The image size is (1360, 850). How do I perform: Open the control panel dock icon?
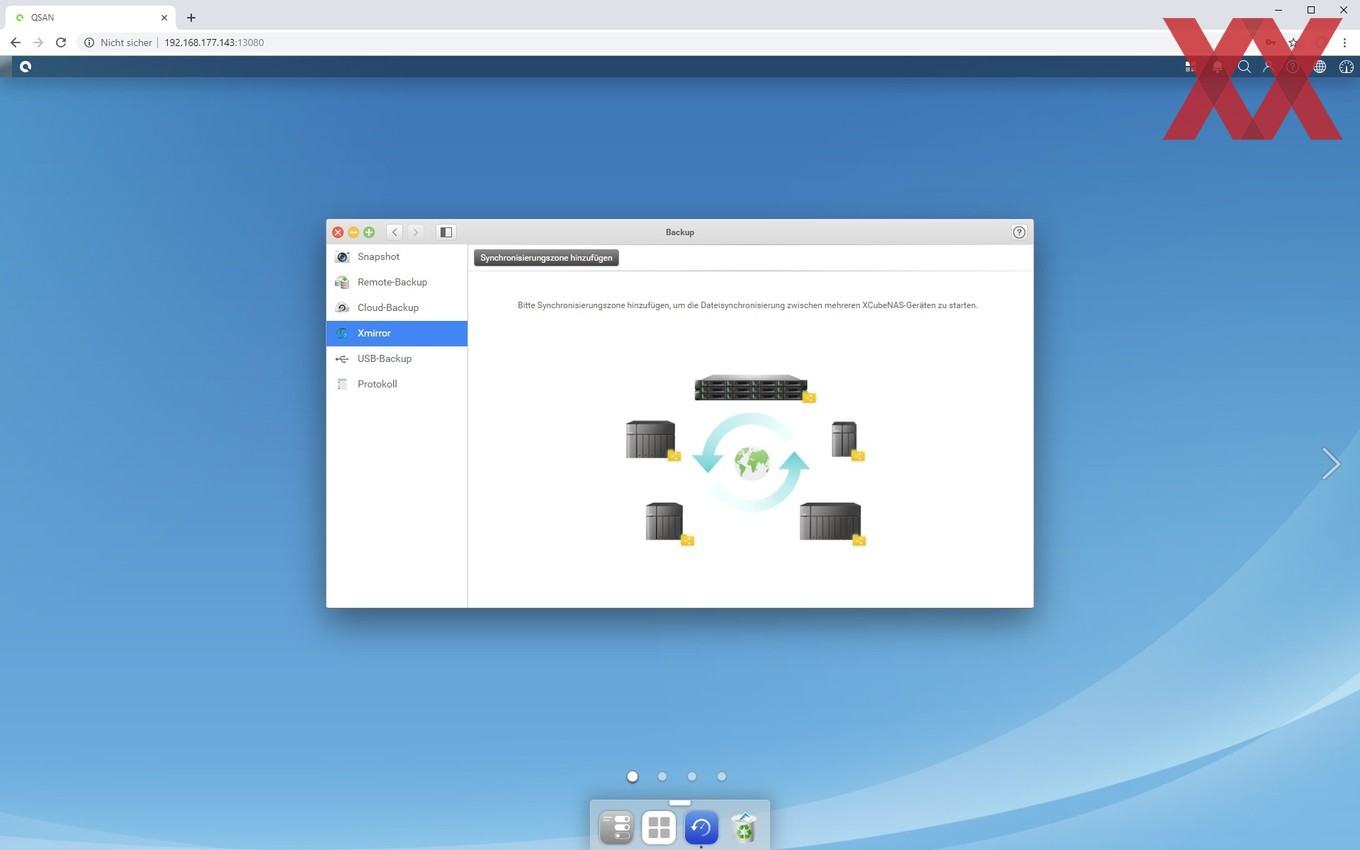tap(616, 827)
